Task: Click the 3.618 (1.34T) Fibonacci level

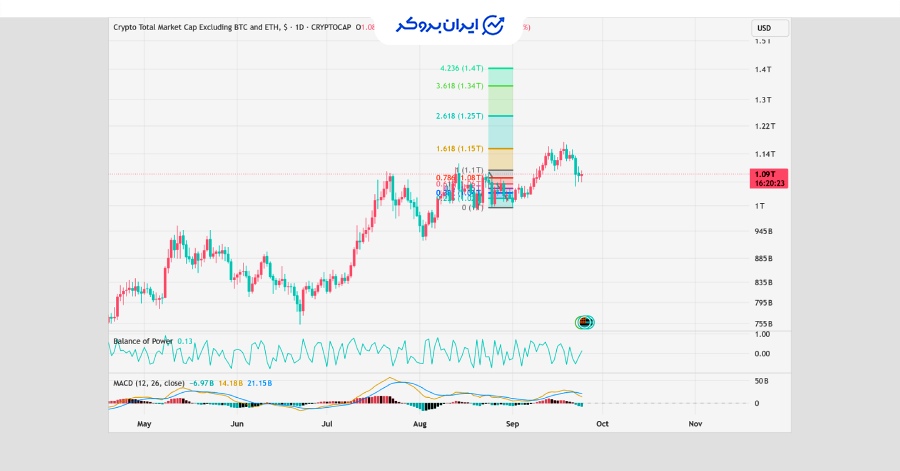Action: pos(460,86)
